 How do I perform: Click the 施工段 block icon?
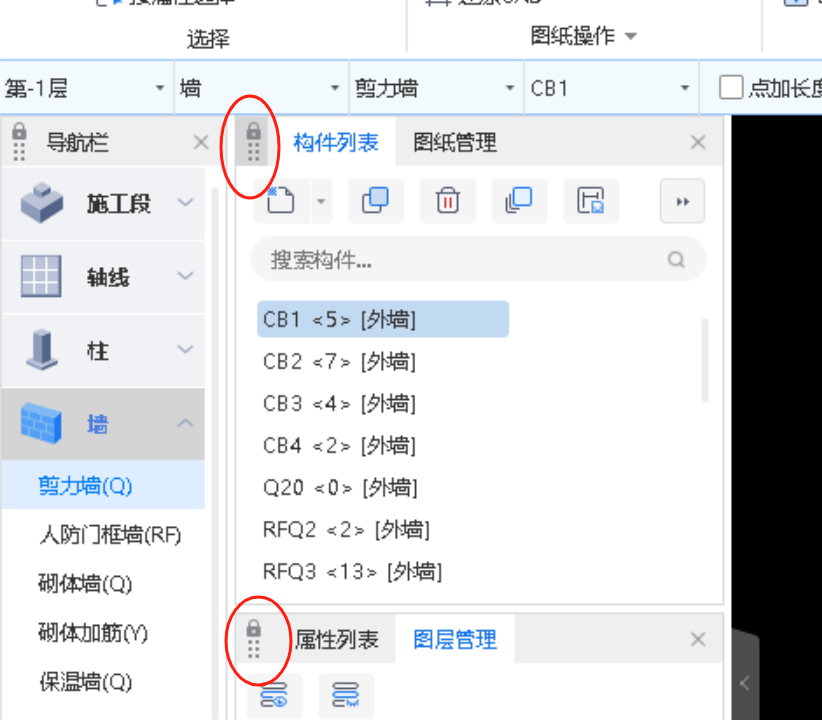pyautogui.click(x=41, y=203)
